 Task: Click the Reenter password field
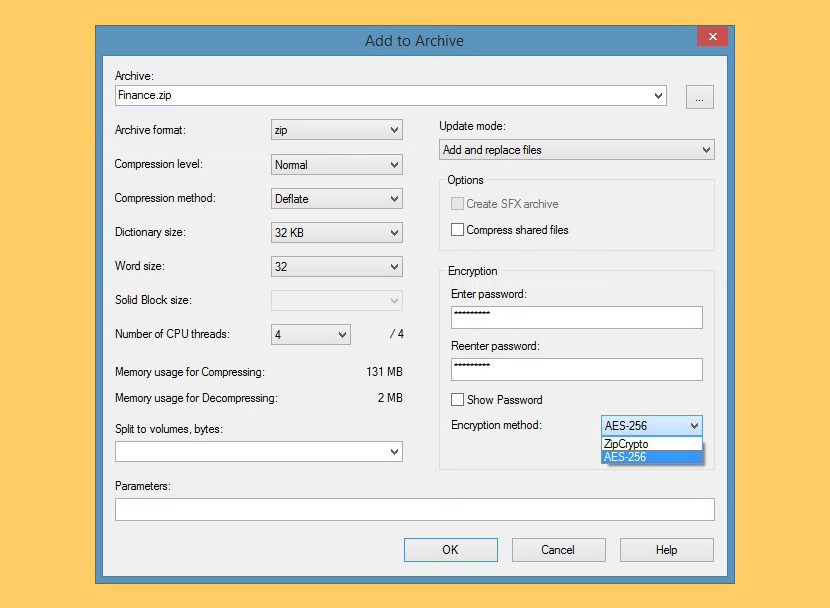tap(576, 369)
